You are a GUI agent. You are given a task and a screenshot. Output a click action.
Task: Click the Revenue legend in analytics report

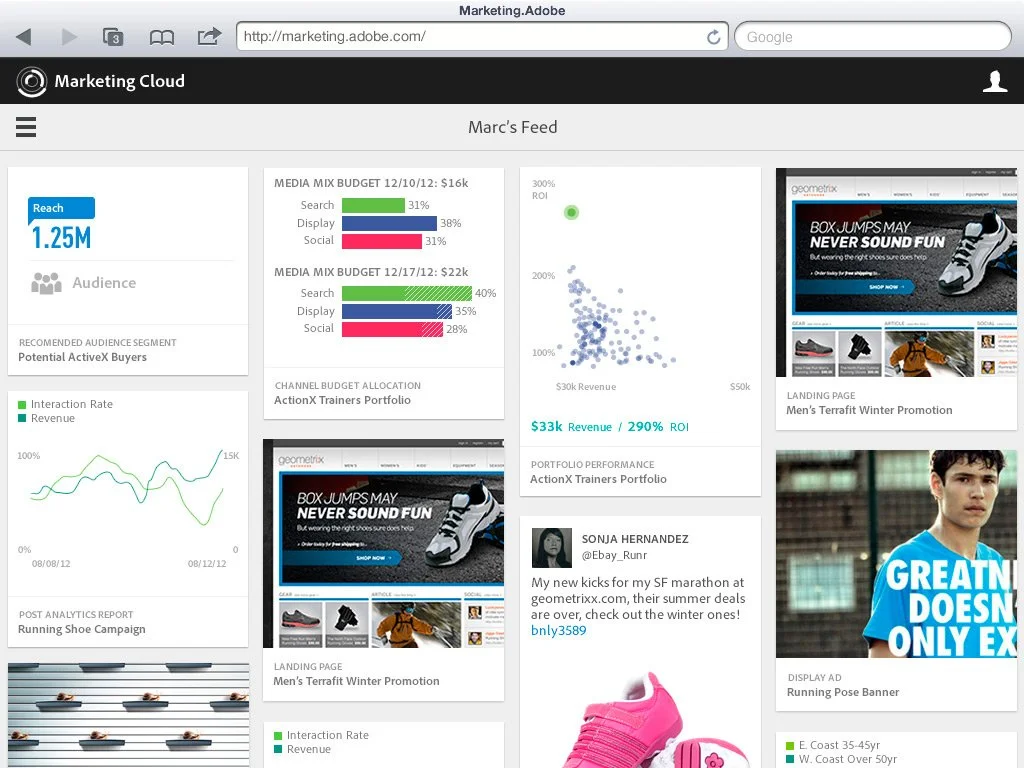click(46, 419)
